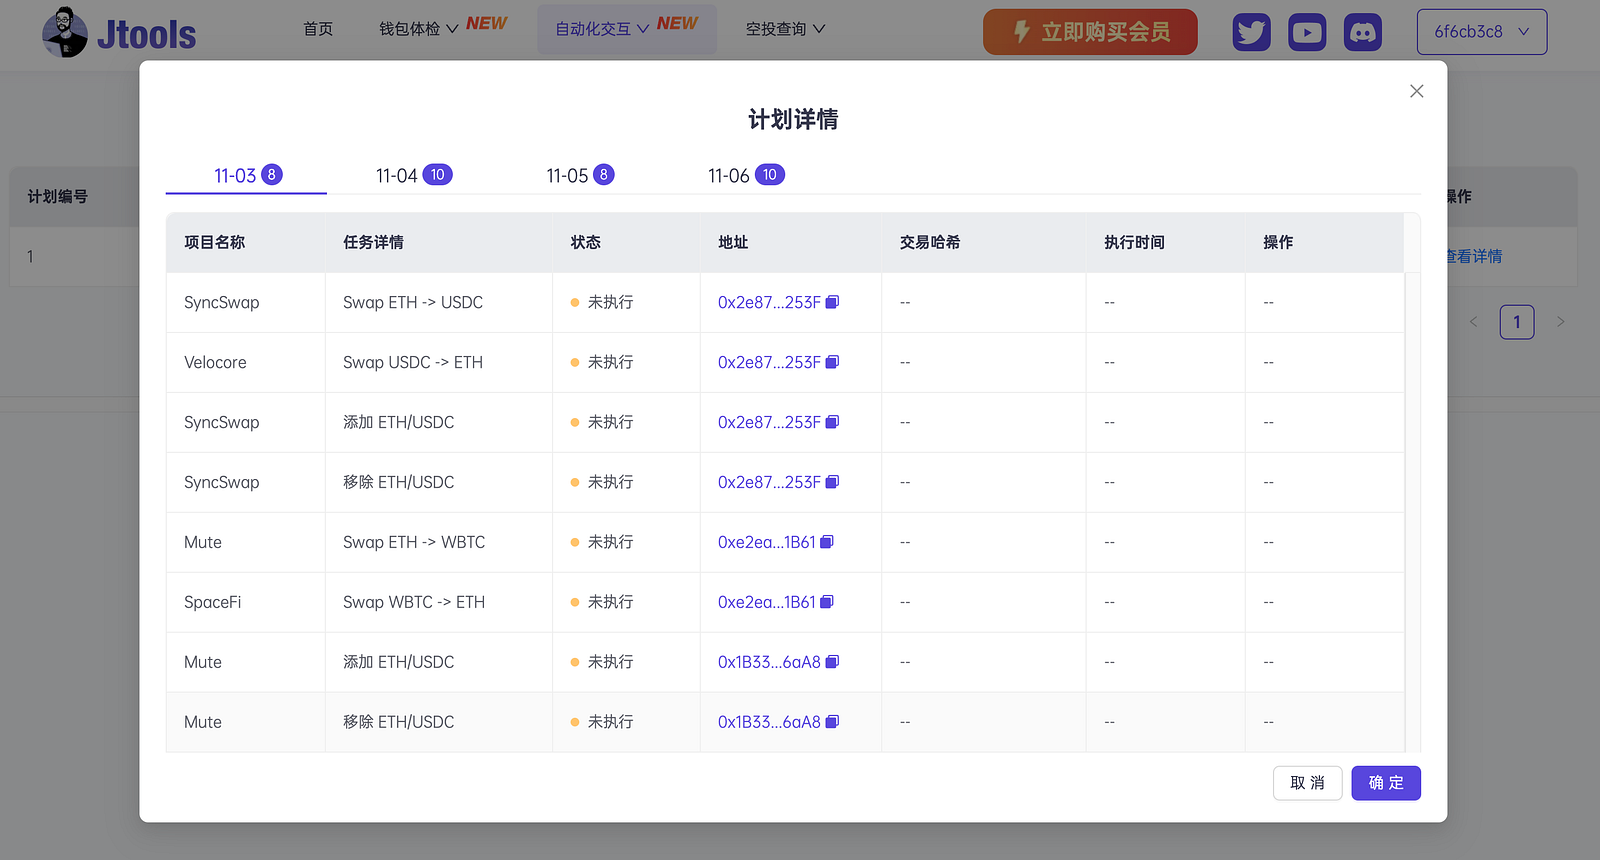Copy address in Velocore Swap USDC -> ETH row
Screen dimensions: 1600x860
[832, 362]
